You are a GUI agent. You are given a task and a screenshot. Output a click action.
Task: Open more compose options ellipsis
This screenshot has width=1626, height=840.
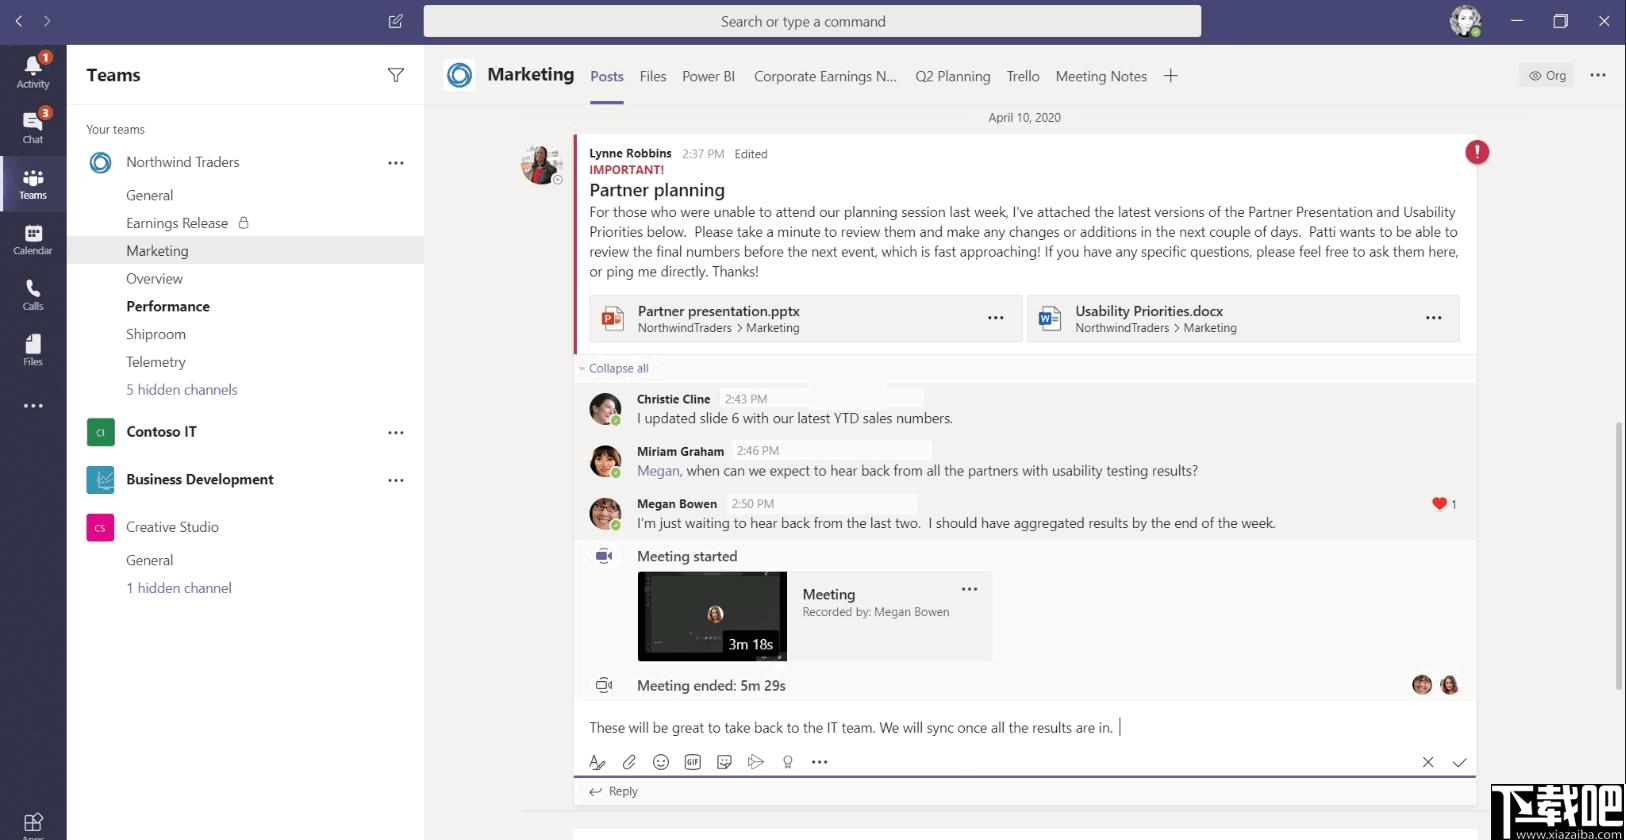coord(820,762)
